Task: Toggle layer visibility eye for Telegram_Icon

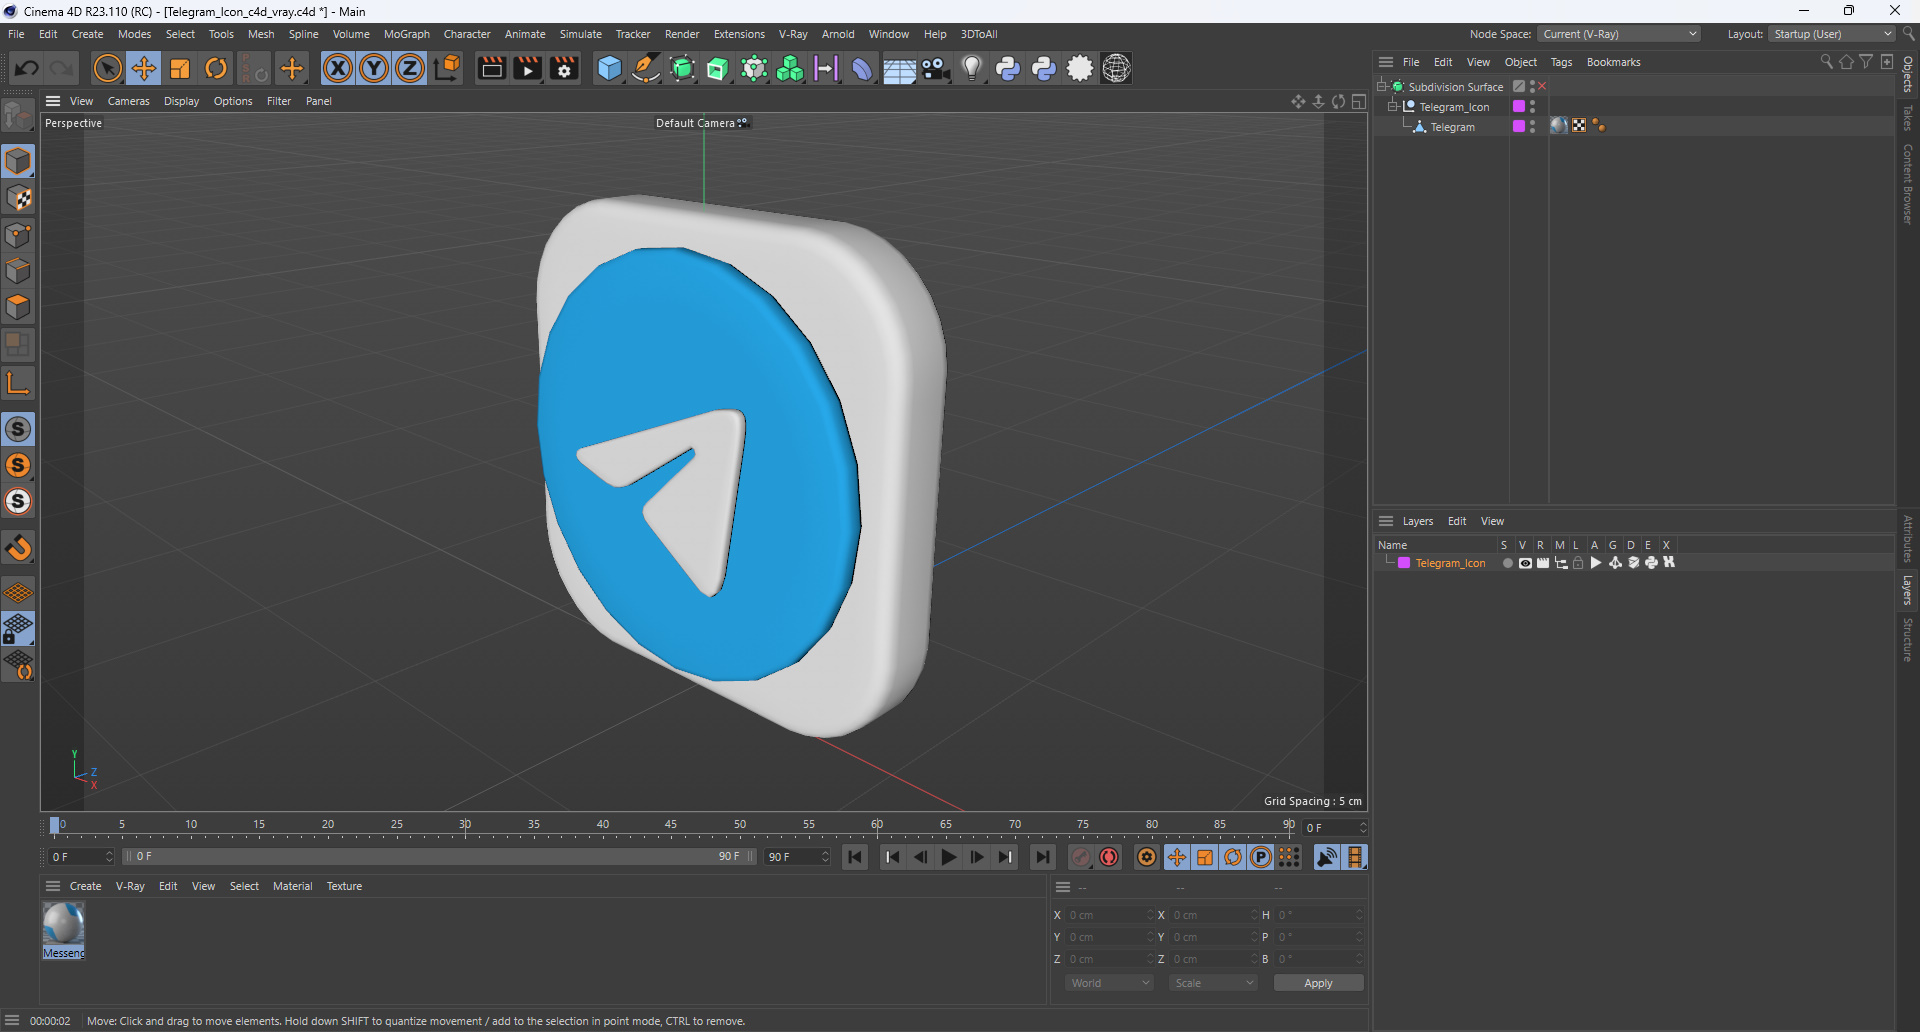Action: (1525, 563)
